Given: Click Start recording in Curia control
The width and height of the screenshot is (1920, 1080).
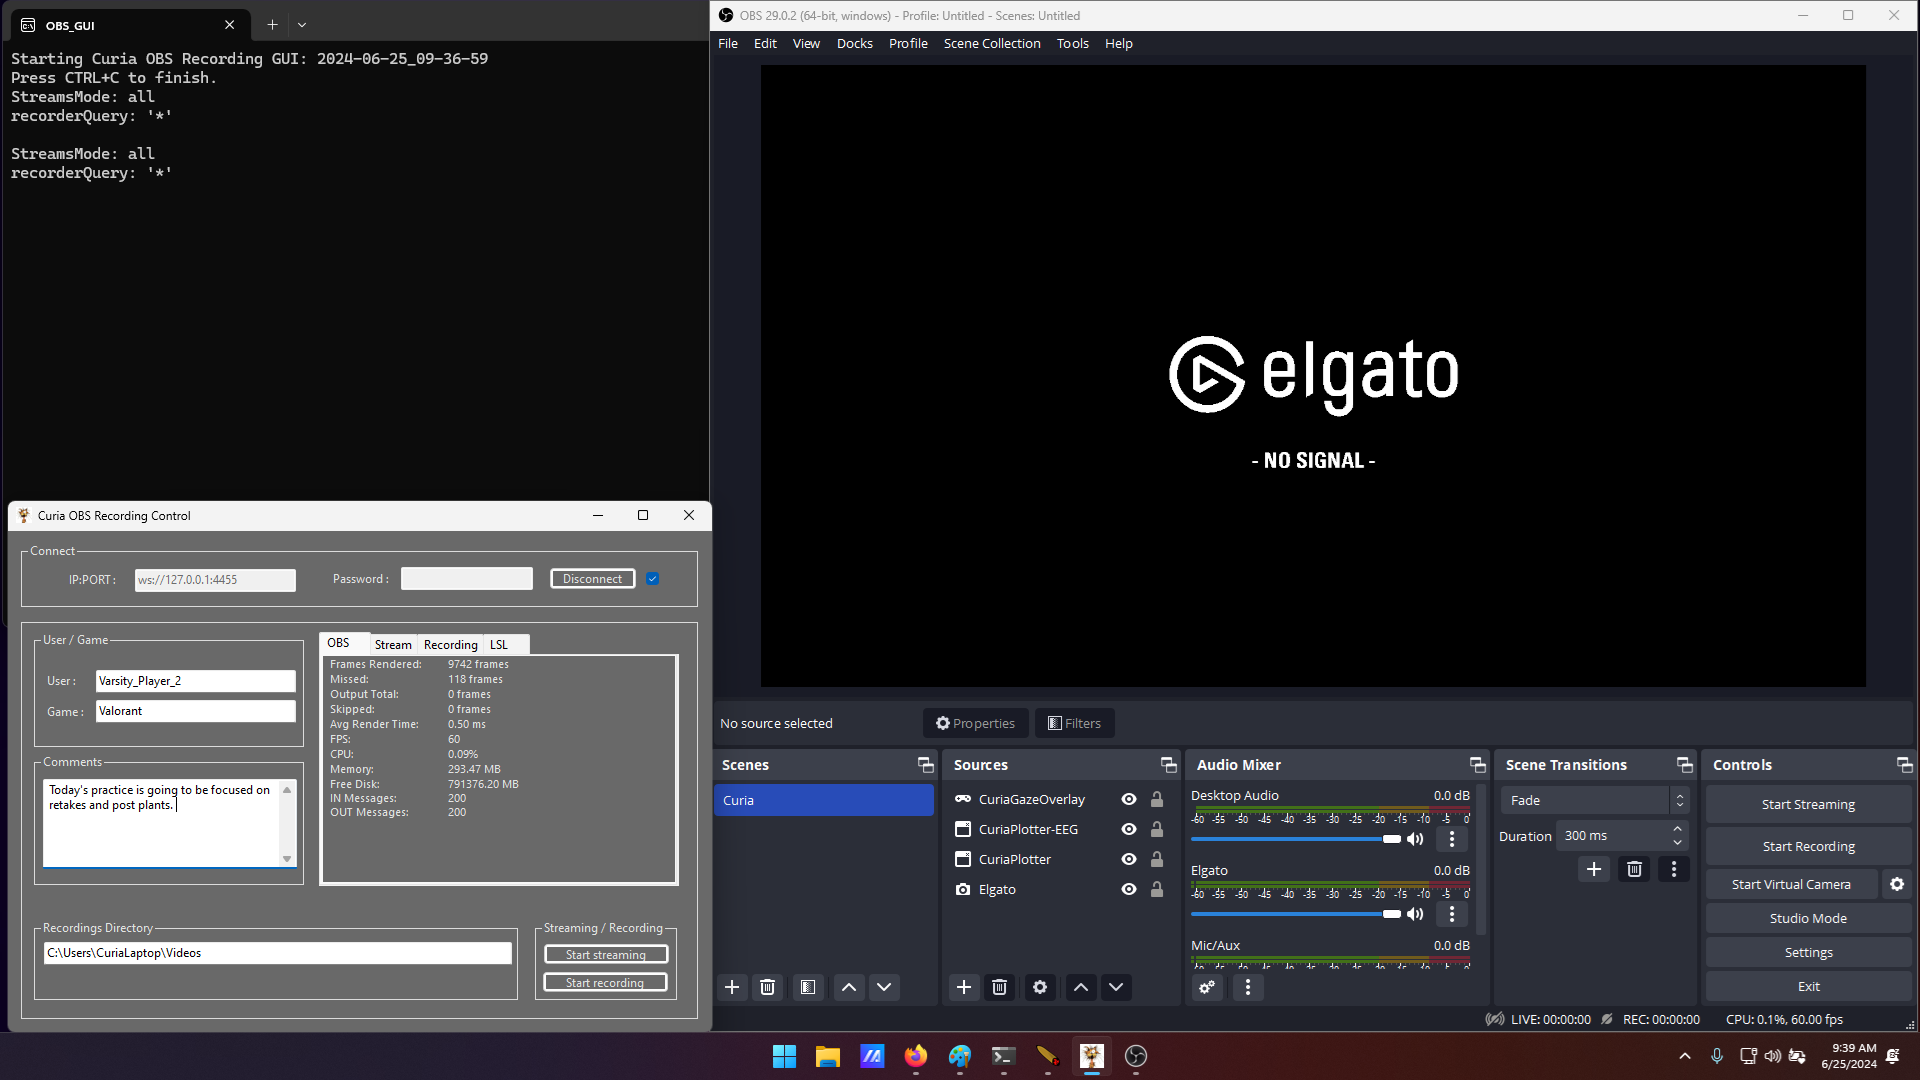Looking at the screenshot, I should click(605, 983).
